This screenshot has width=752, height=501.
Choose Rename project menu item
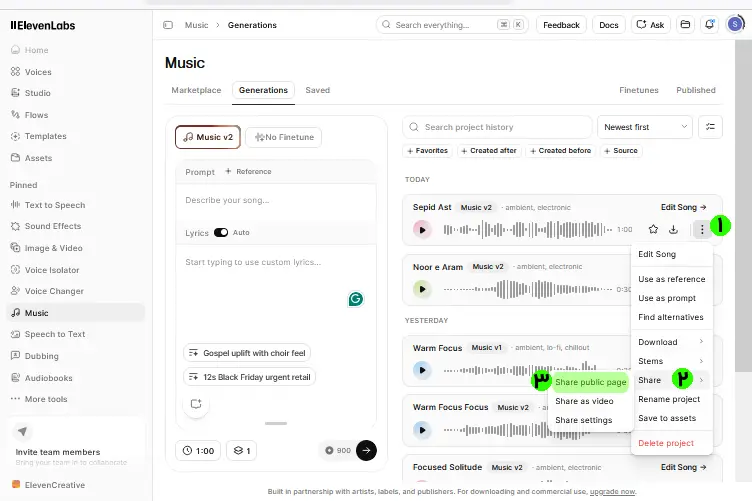click(671, 399)
